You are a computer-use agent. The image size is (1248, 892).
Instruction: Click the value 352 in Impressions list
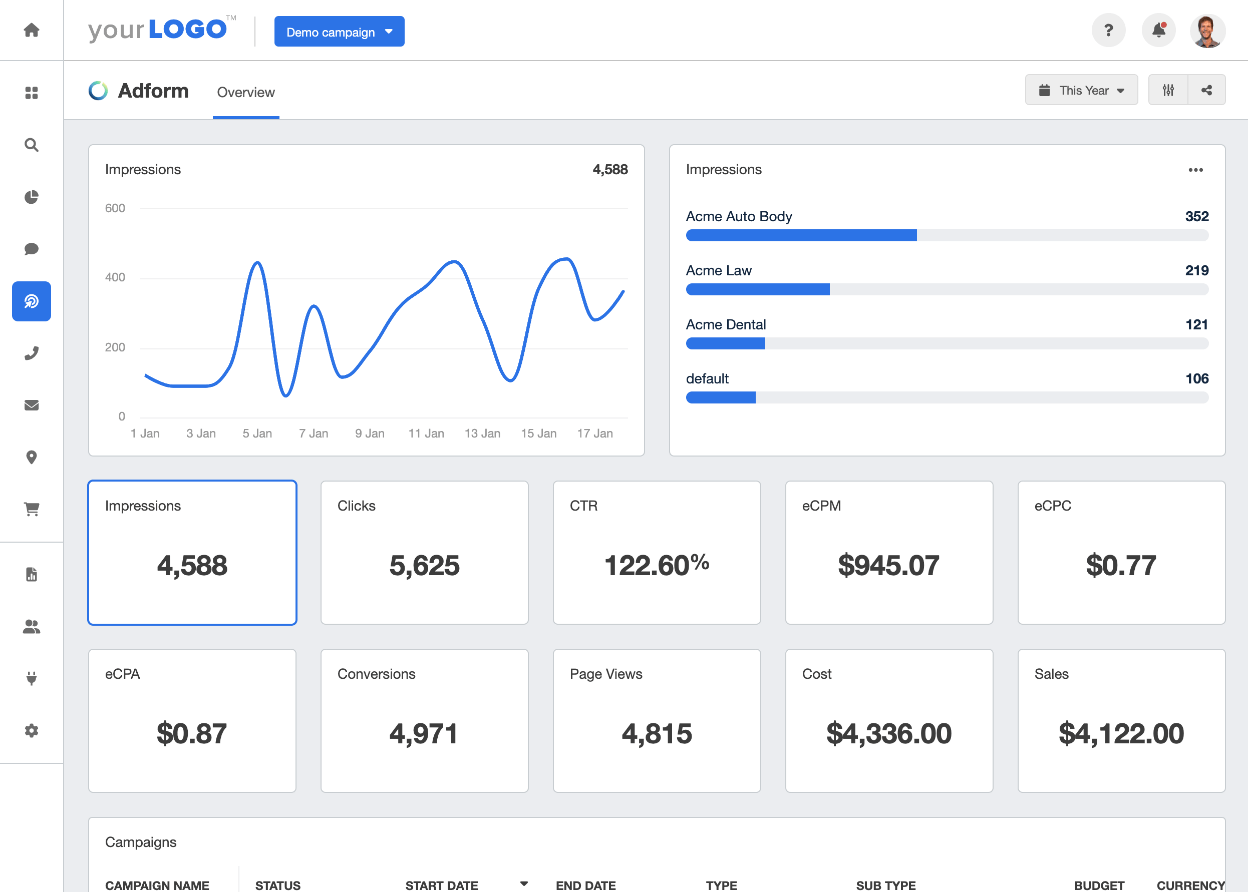[x=1196, y=216]
